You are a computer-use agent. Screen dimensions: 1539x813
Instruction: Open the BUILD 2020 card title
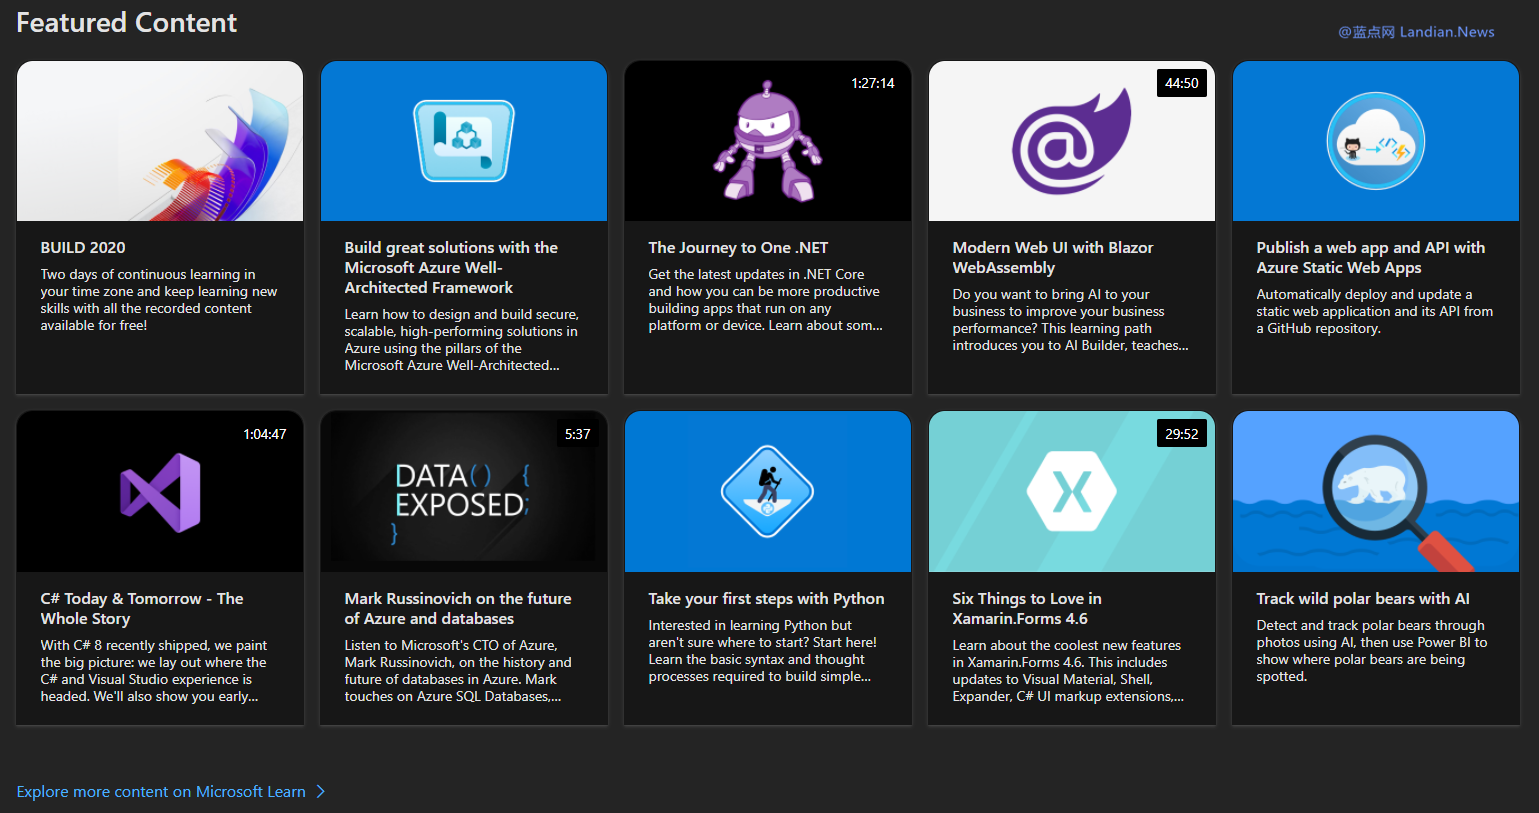click(x=83, y=248)
